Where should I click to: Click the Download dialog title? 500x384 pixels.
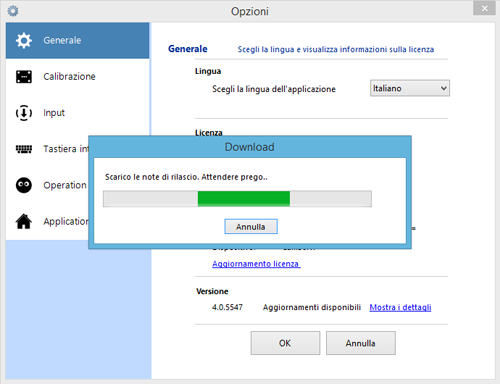250,147
